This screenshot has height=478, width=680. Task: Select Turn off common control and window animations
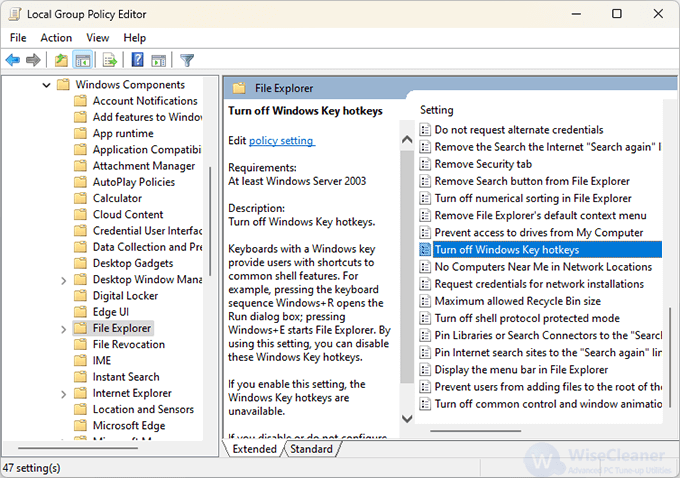point(548,404)
